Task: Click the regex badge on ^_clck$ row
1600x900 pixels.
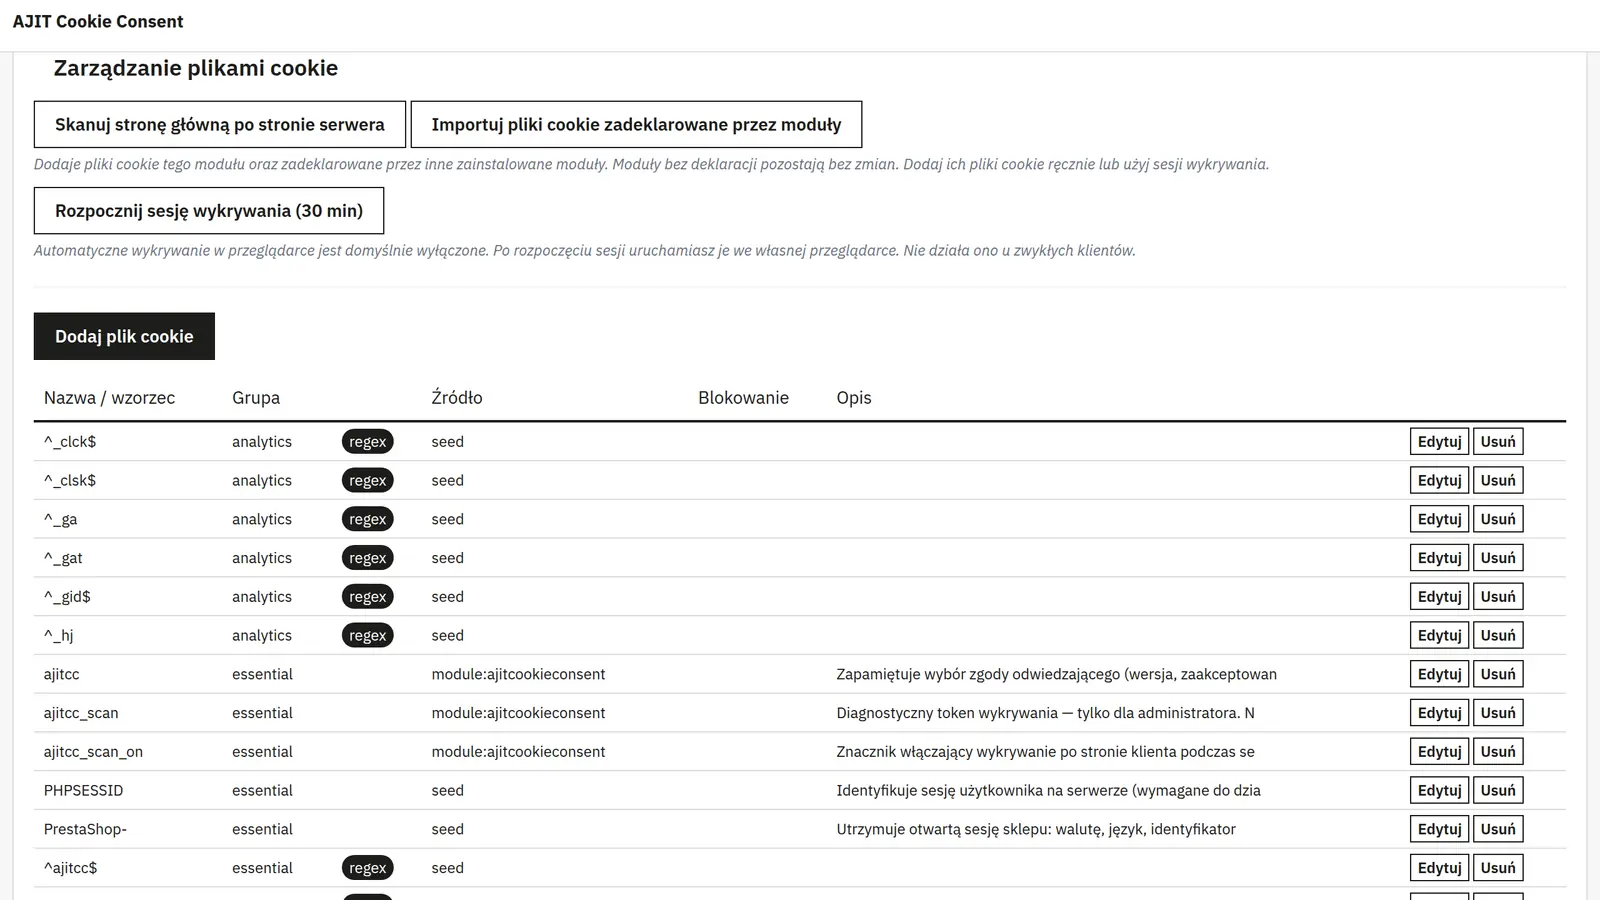Action: (367, 442)
